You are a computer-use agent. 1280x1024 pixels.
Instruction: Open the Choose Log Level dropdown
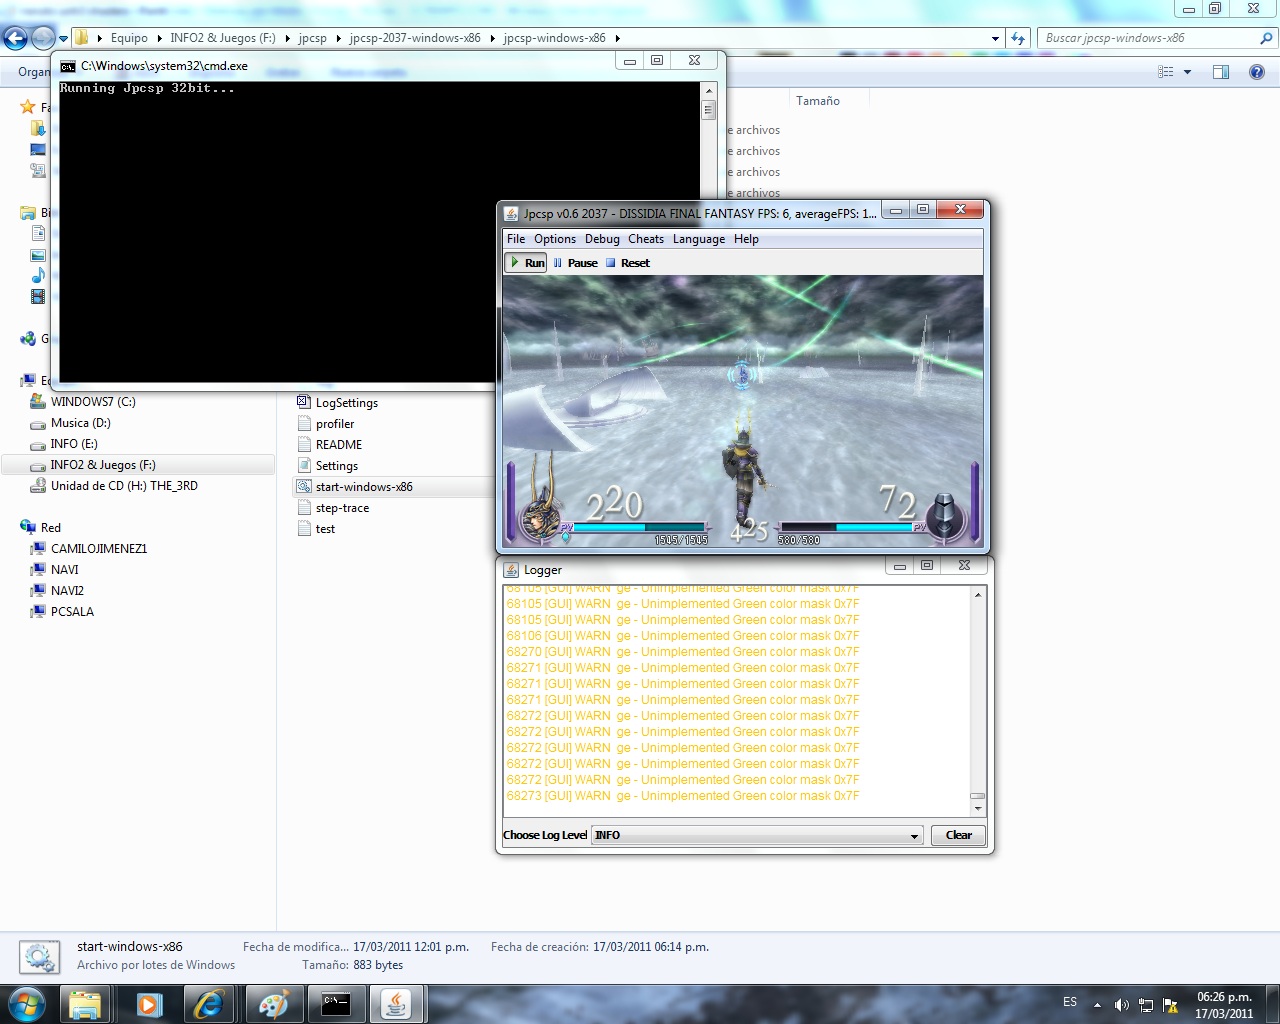pos(757,835)
